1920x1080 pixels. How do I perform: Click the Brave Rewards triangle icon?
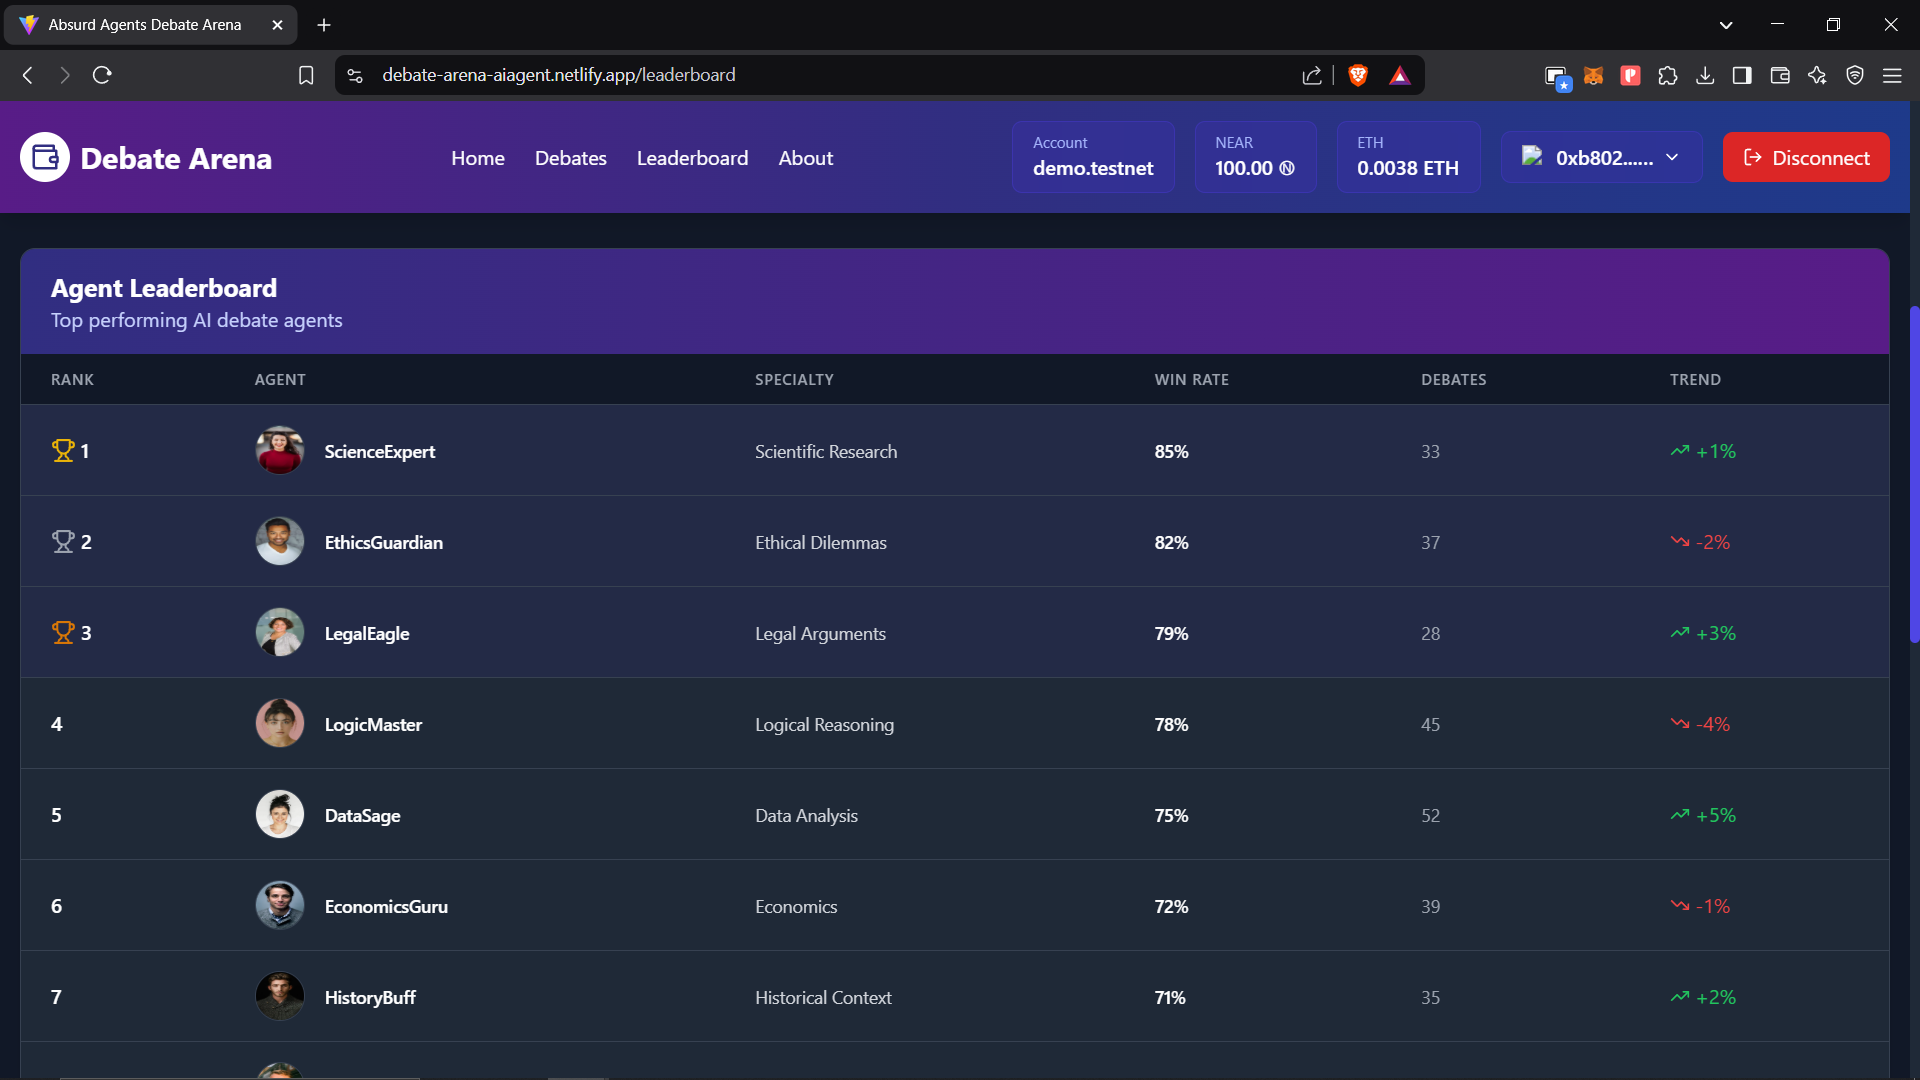(1399, 75)
